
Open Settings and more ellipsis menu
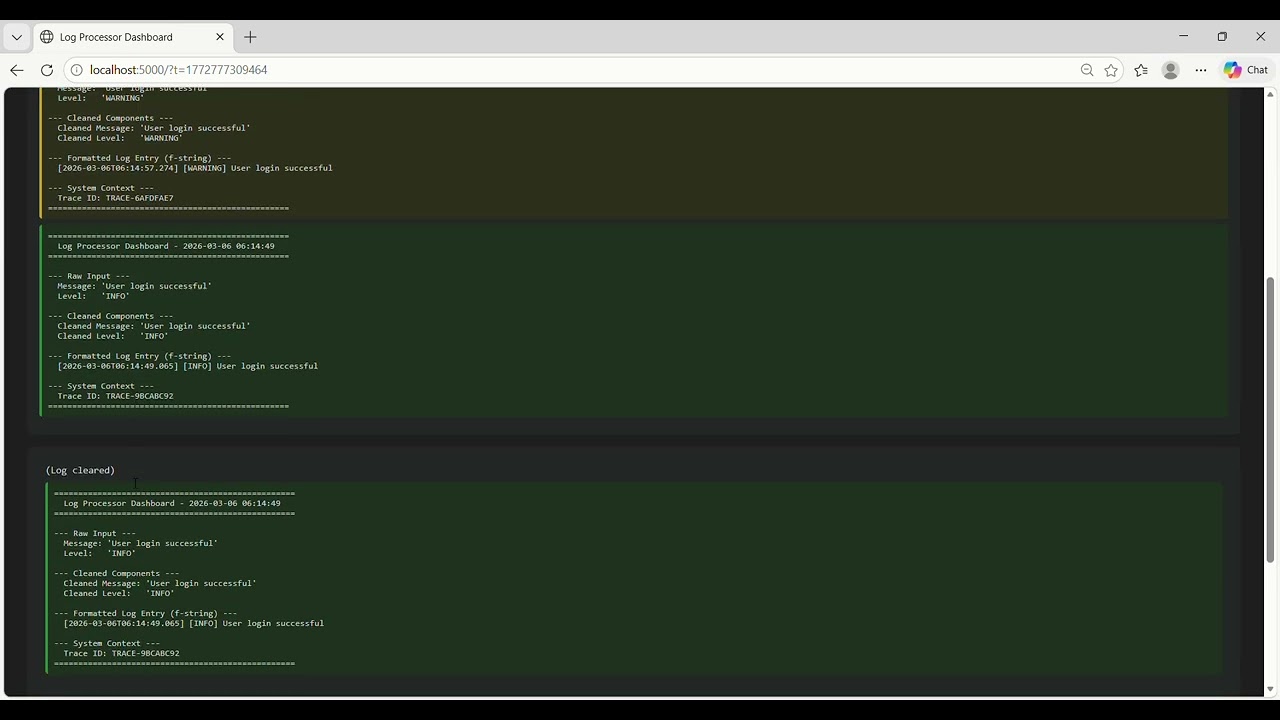1201,70
